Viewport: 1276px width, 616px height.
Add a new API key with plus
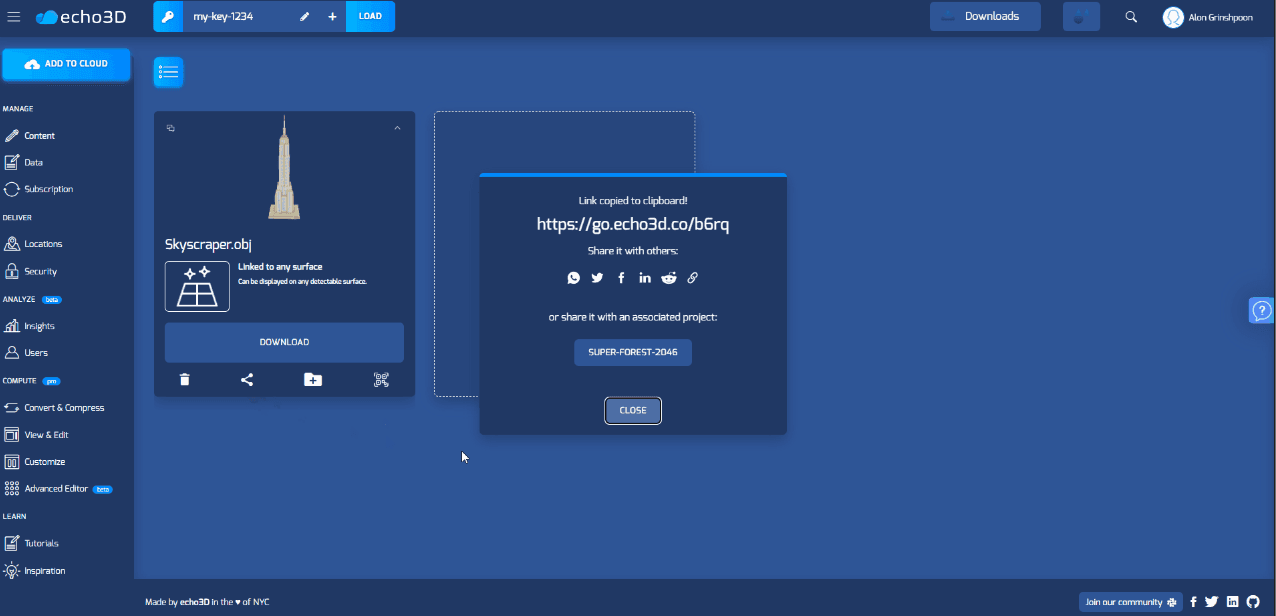(332, 17)
